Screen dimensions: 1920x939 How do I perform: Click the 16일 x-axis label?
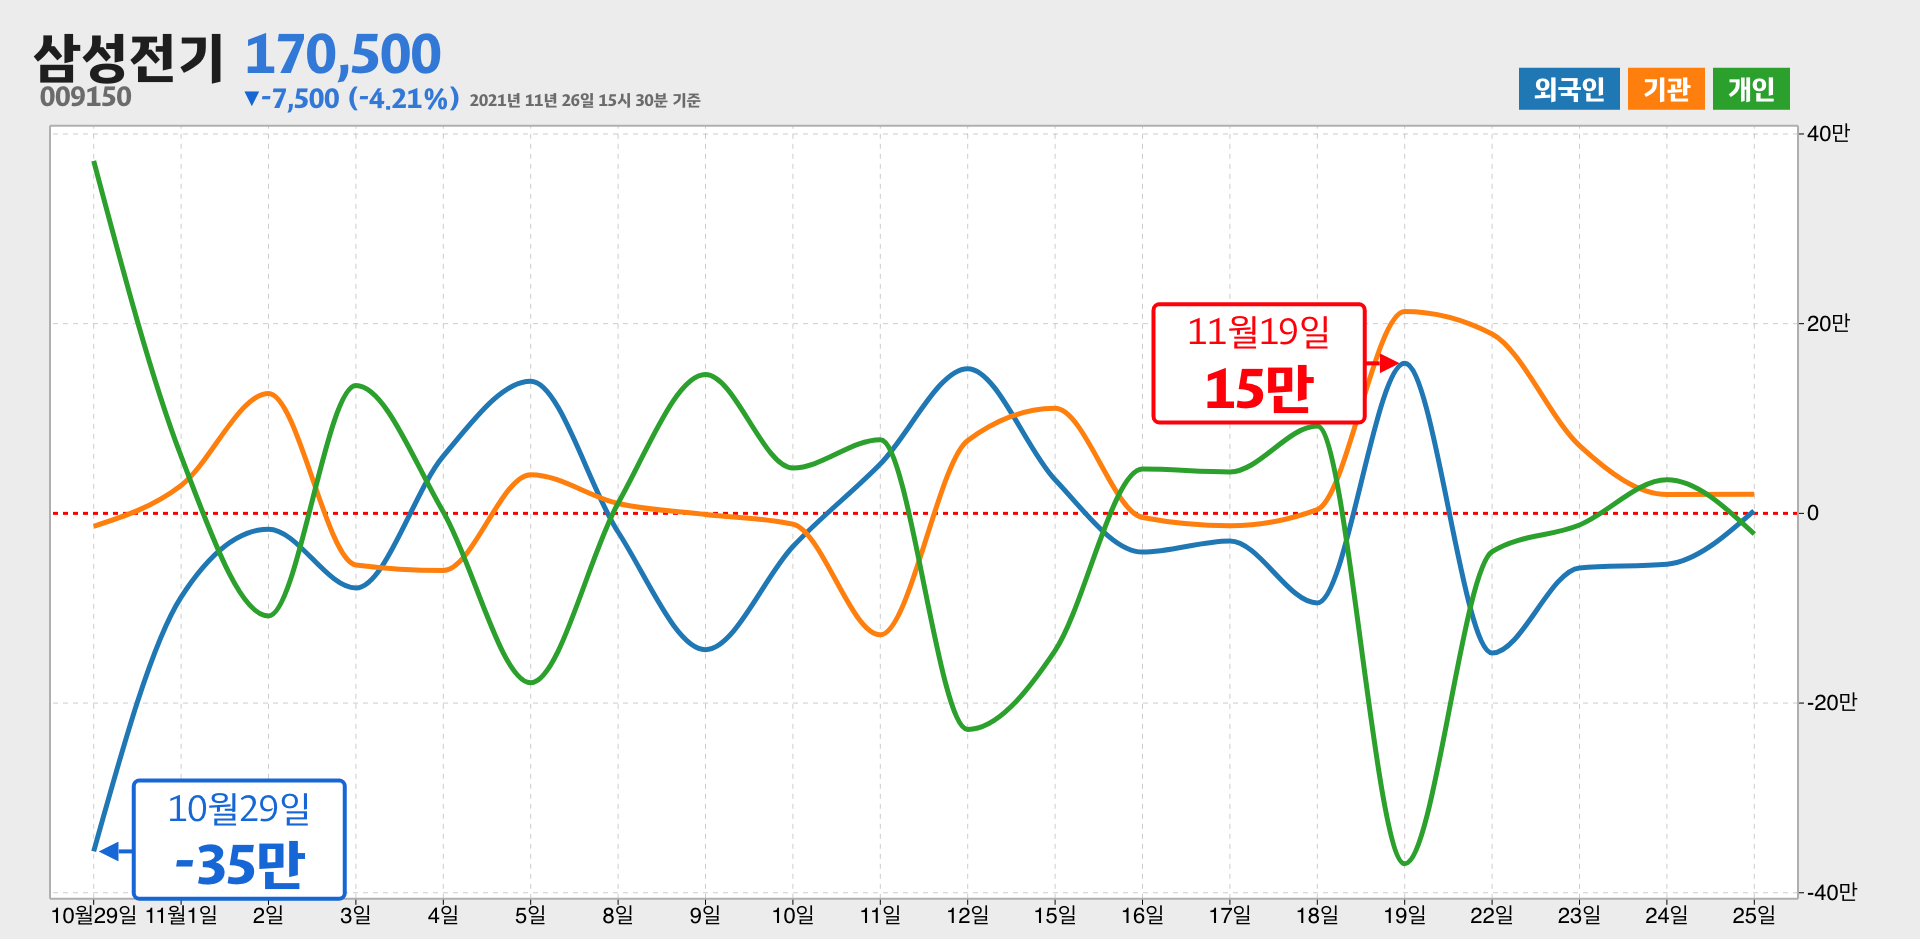pyautogui.click(x=1142, y=915)
